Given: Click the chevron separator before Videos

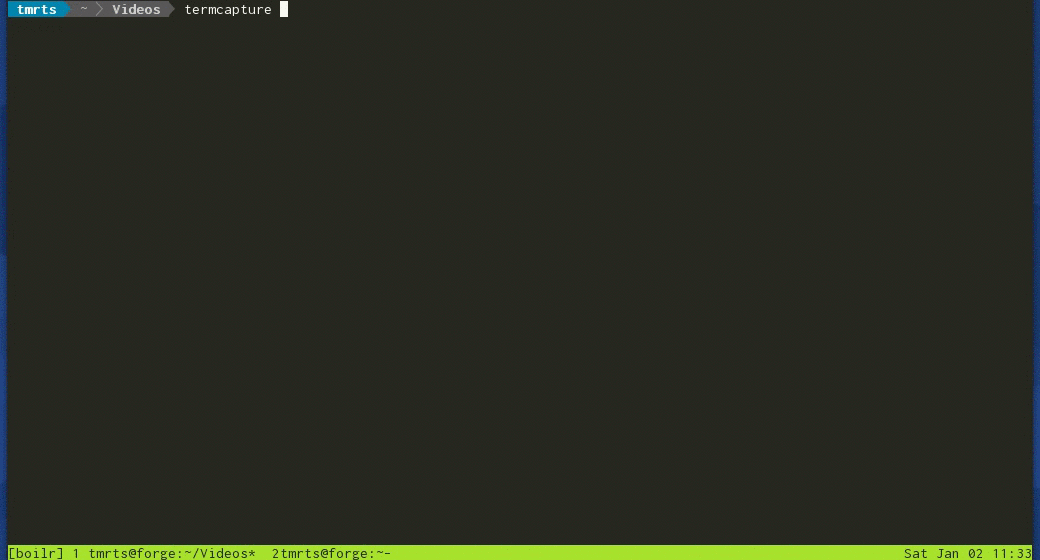Looking at the screenshot, I should (x=99, y=9).
